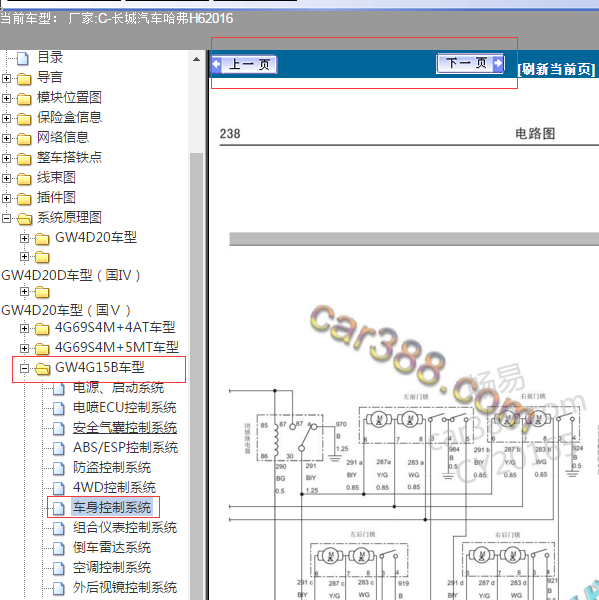Viewport: 599px width, 600px height.
Task: Open 电源、启动系统 diagram
Action: [118, 388]
